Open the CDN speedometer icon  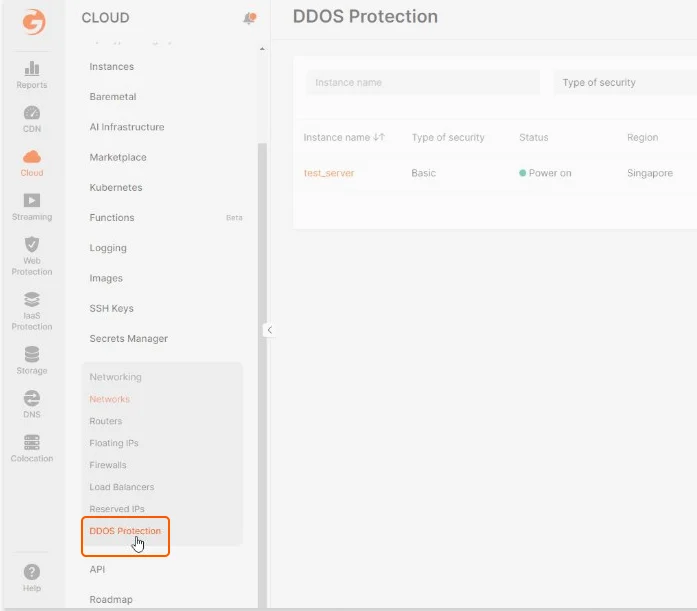click(32, 113)
